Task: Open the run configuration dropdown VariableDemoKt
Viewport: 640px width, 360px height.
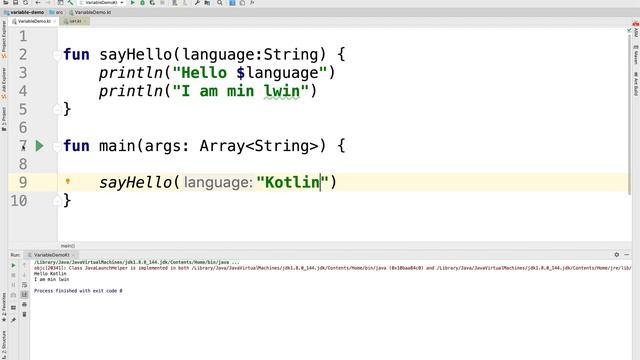Action: [101, 2]
